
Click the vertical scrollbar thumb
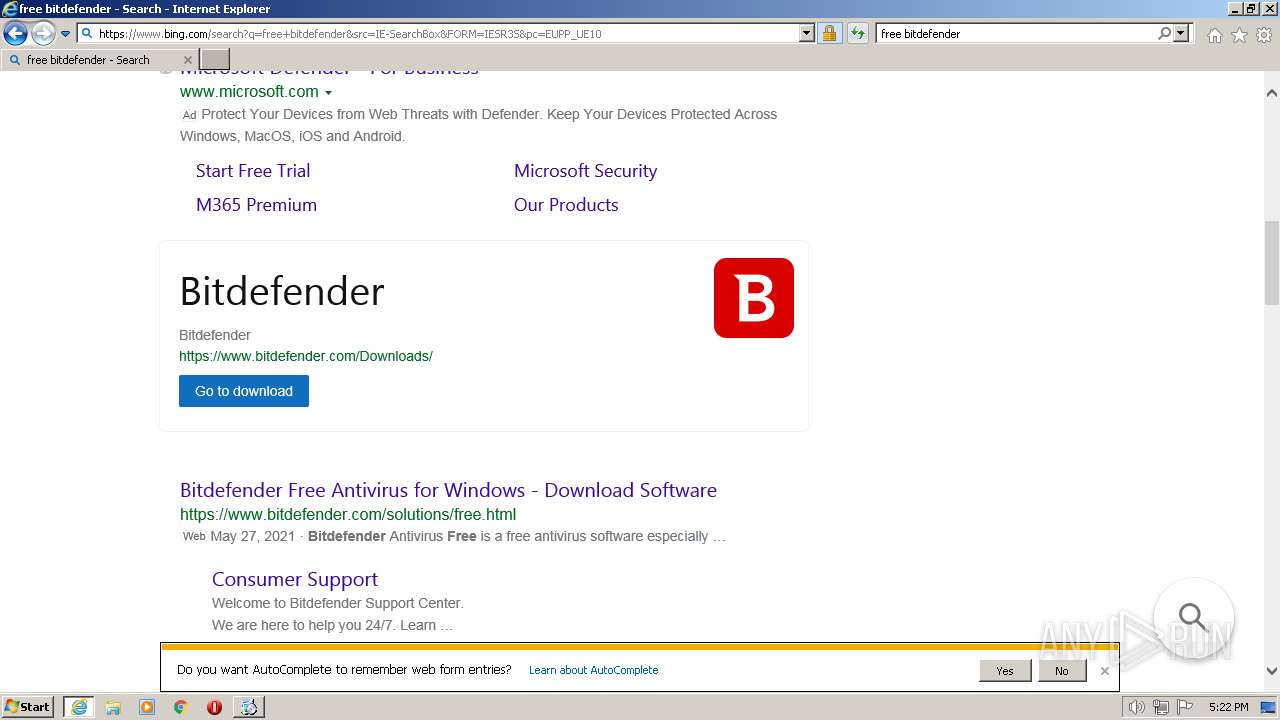[x=1272, y=262]
